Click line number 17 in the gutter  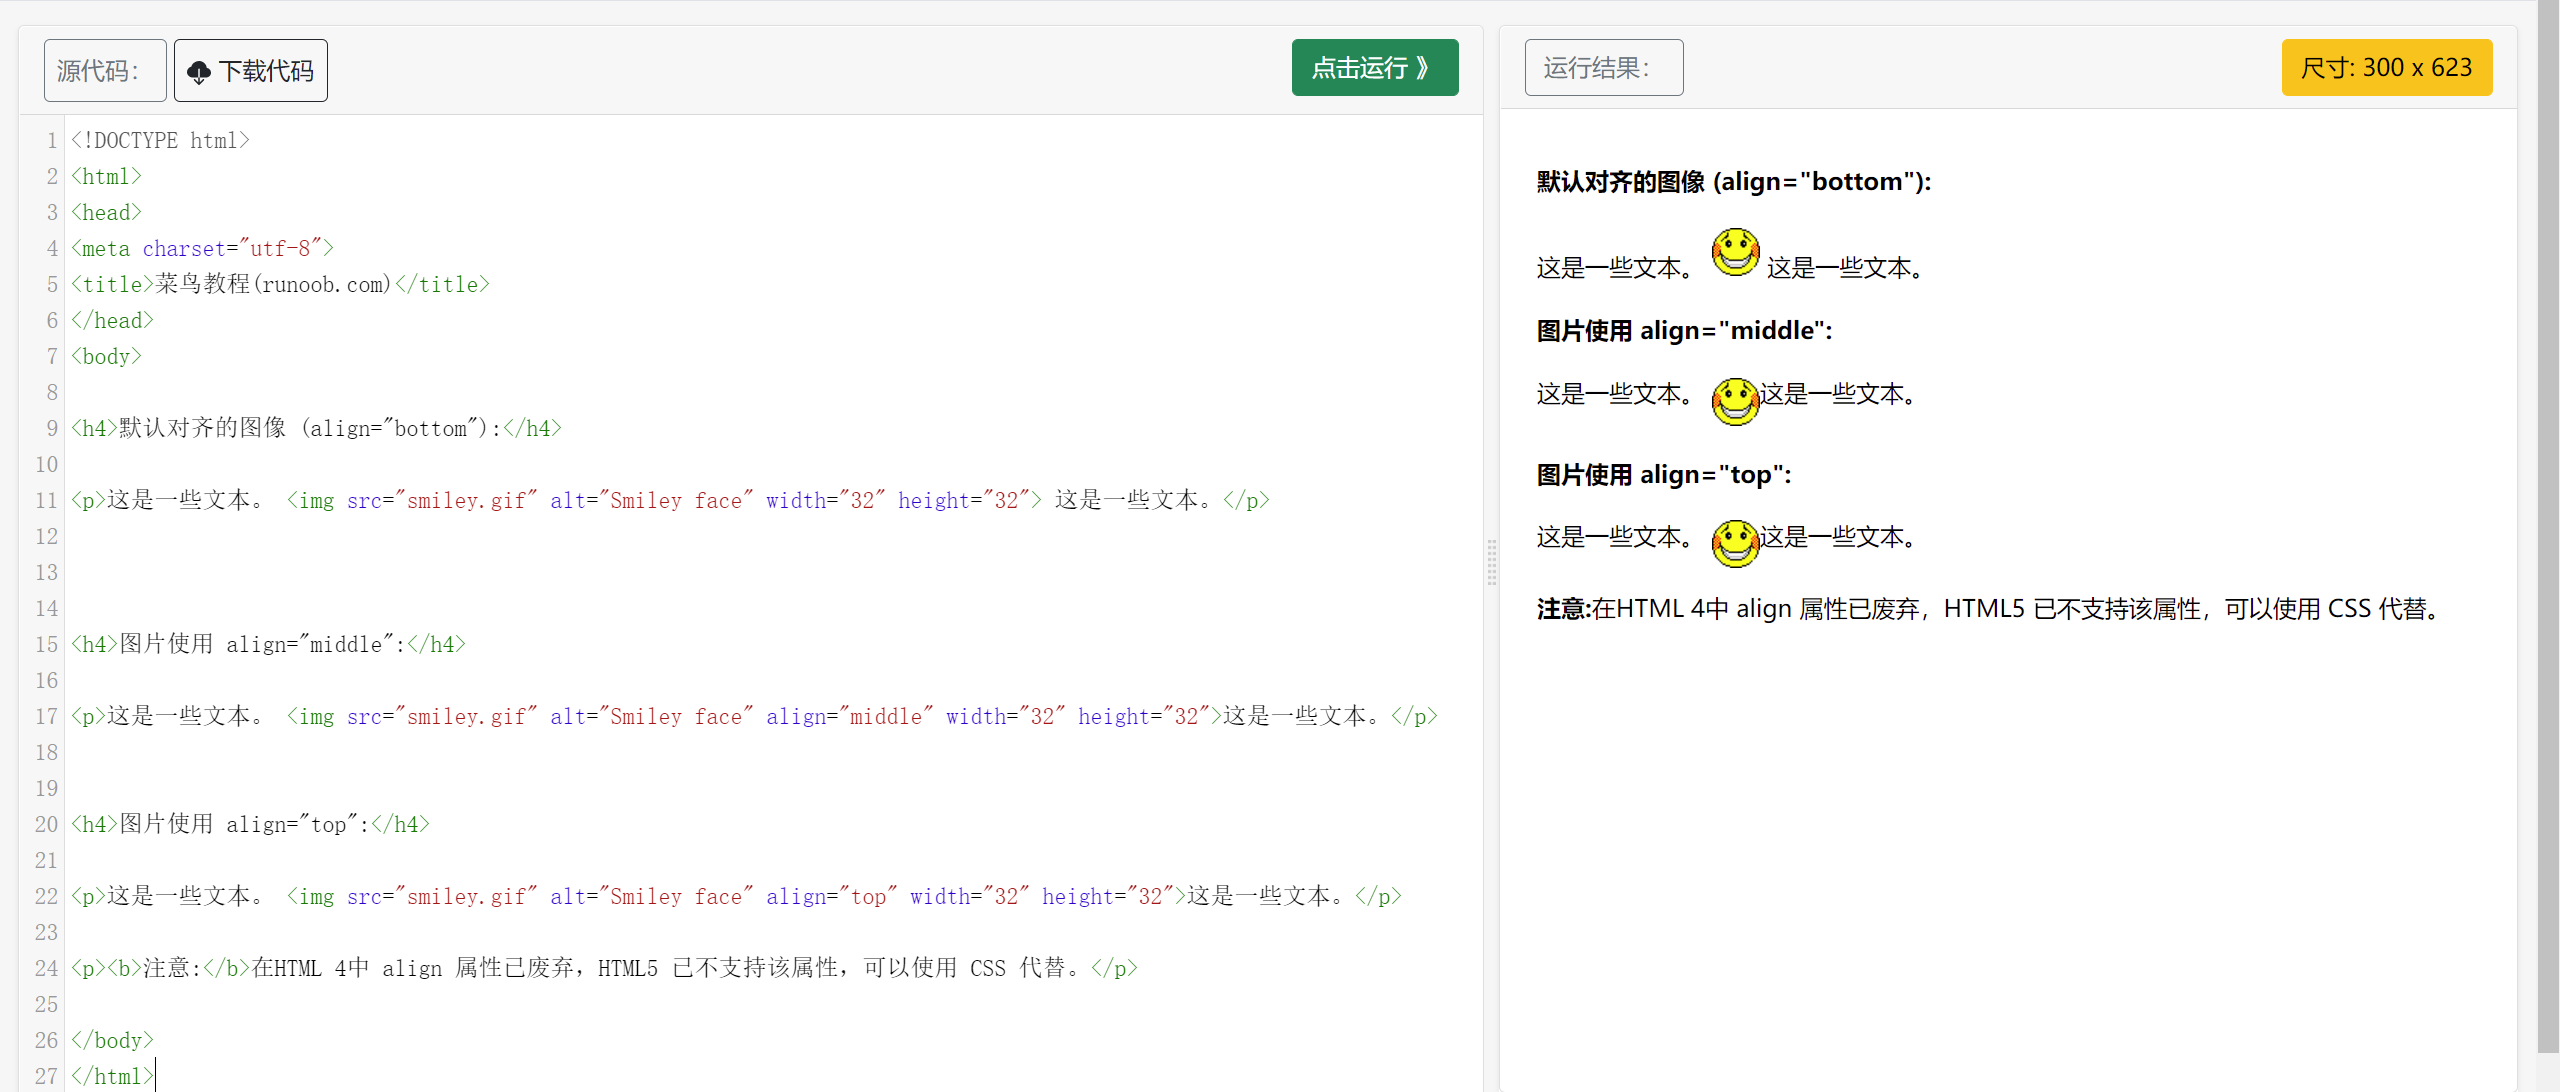pos(46,717)
